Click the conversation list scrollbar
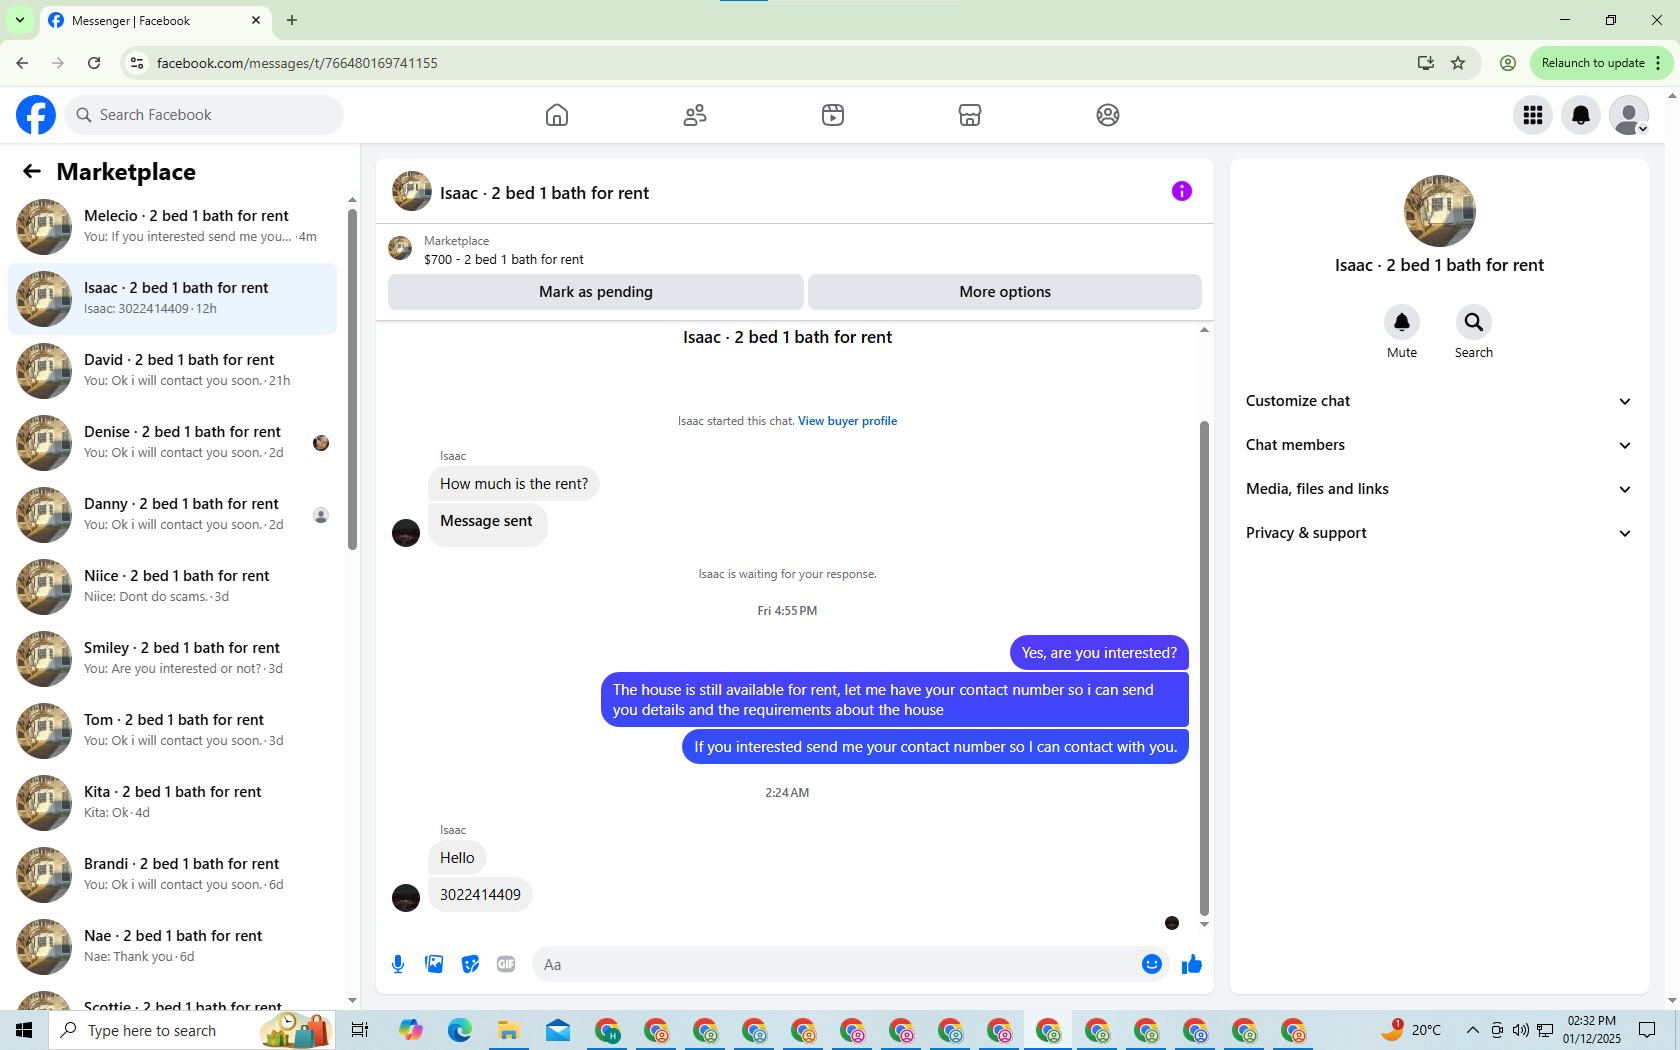Screen dimensions: 1680x1050 coord(352,380)
